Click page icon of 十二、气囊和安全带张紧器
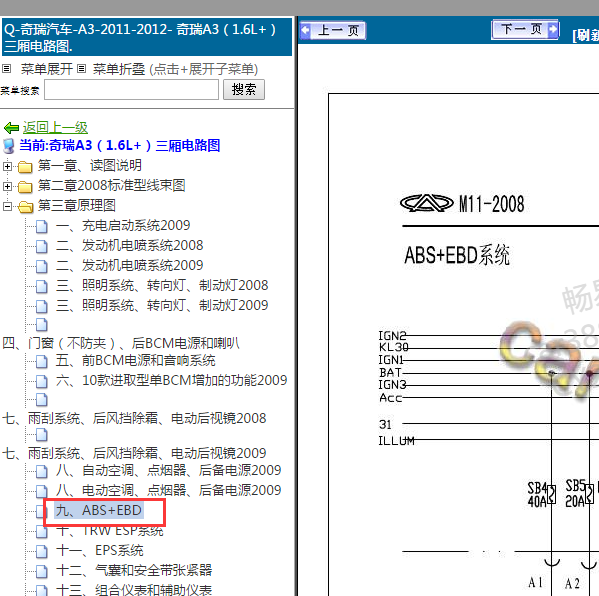 [42, 571]
